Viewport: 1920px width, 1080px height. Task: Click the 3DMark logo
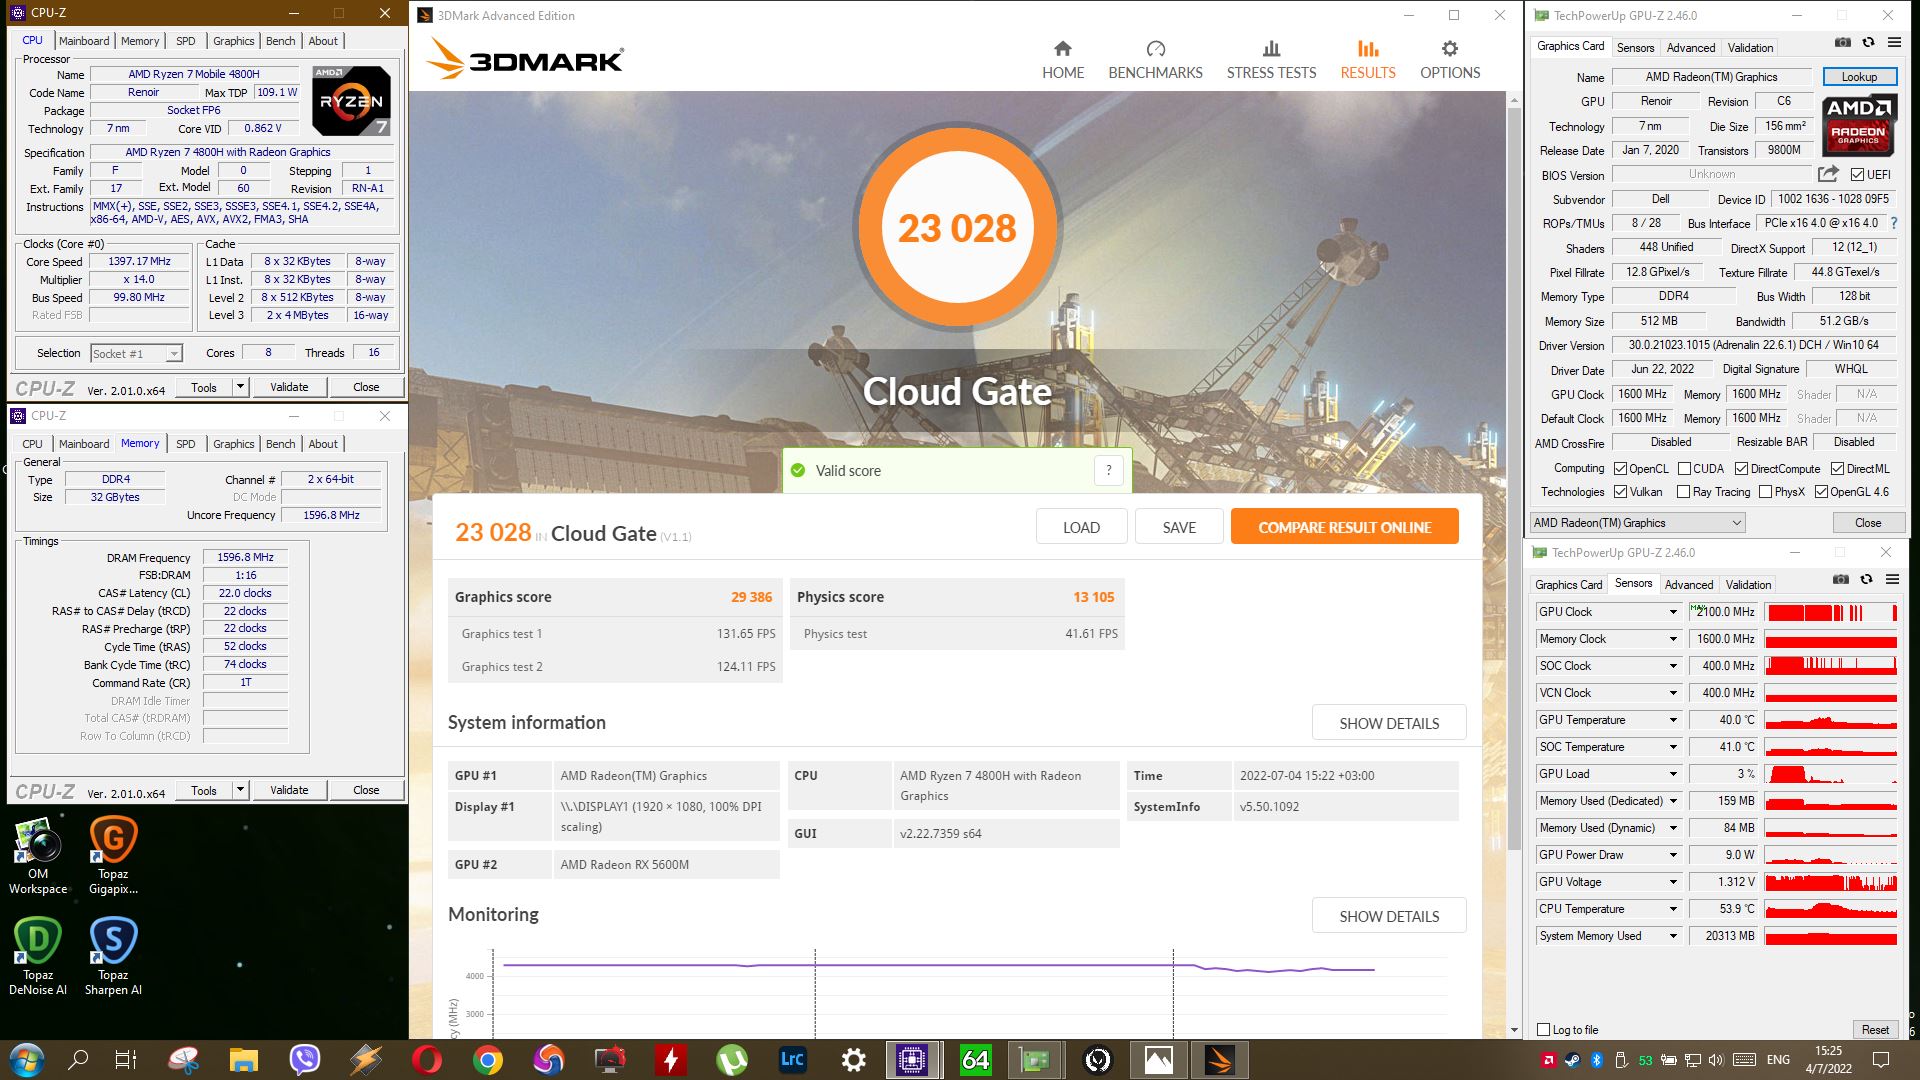524,60
